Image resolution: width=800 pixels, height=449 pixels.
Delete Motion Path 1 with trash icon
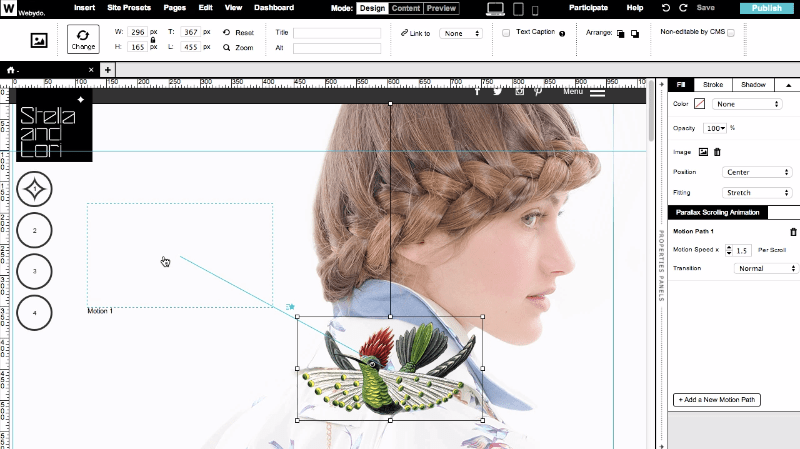coord(793,231)
